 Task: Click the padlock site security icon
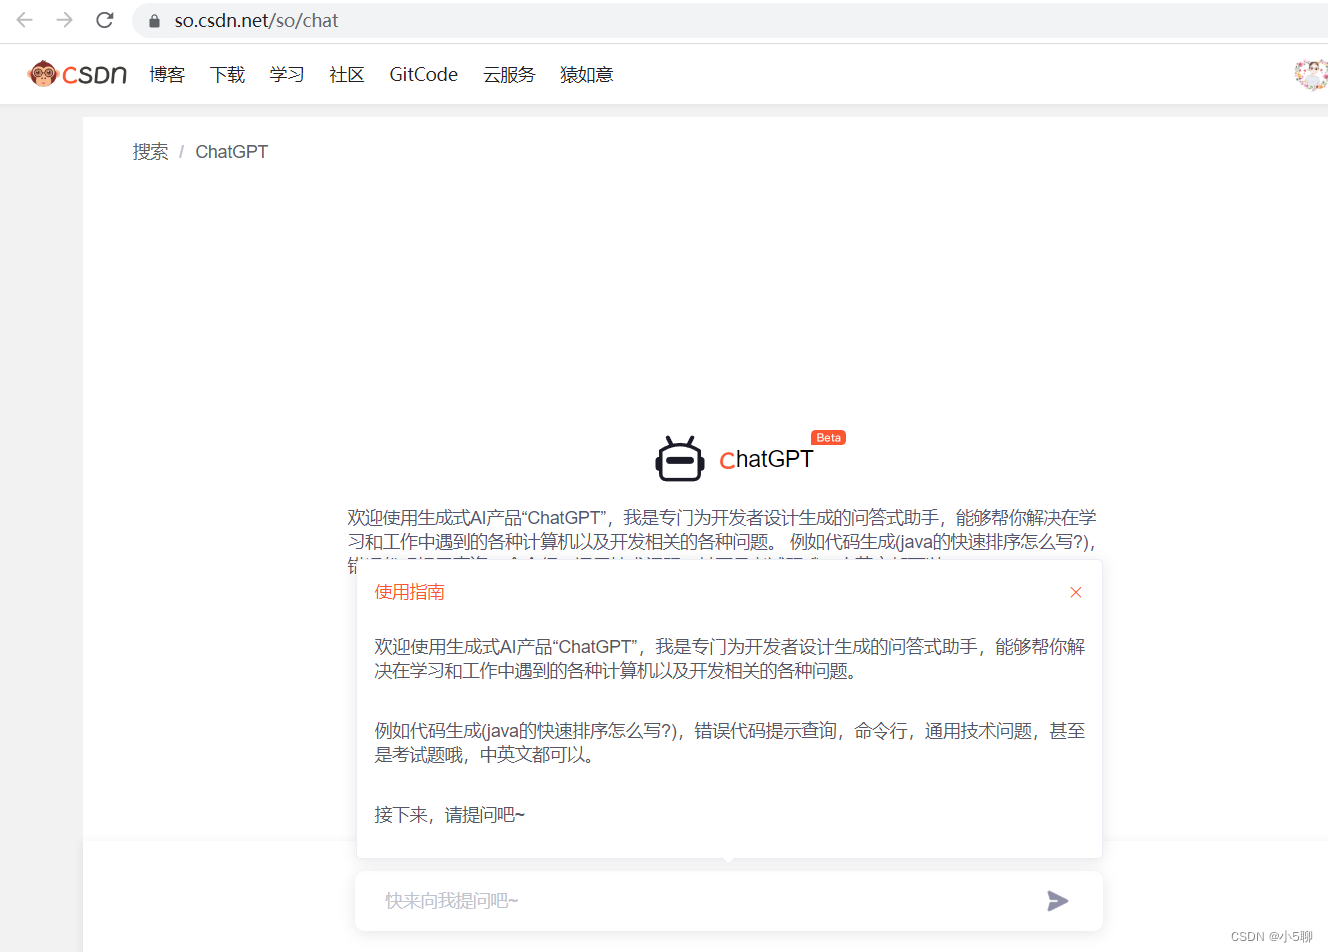154,21
